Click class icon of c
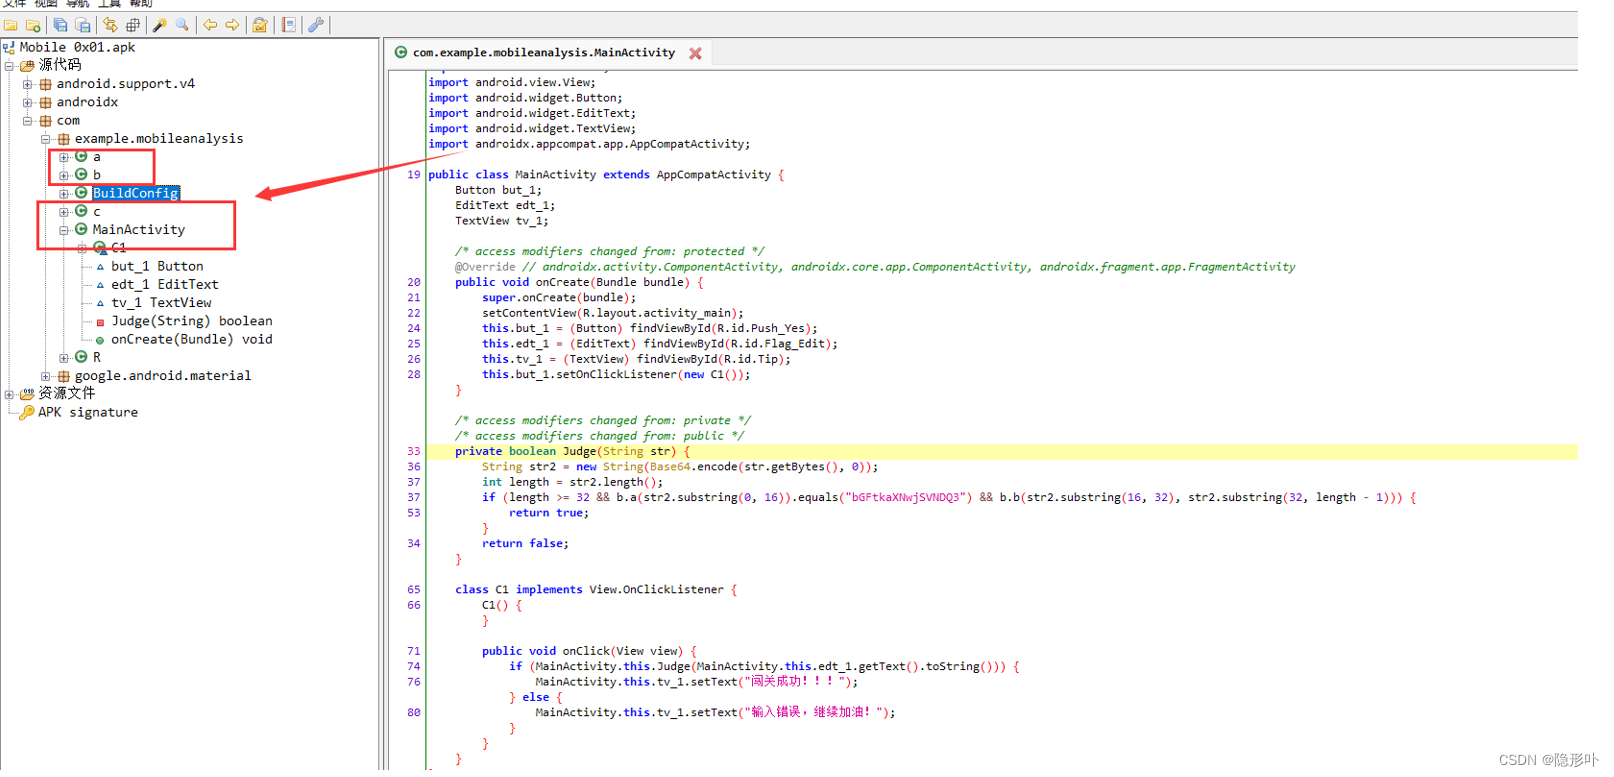This screenshot has width=1614, height=777. pyautogui.click(x=81, y=211)
